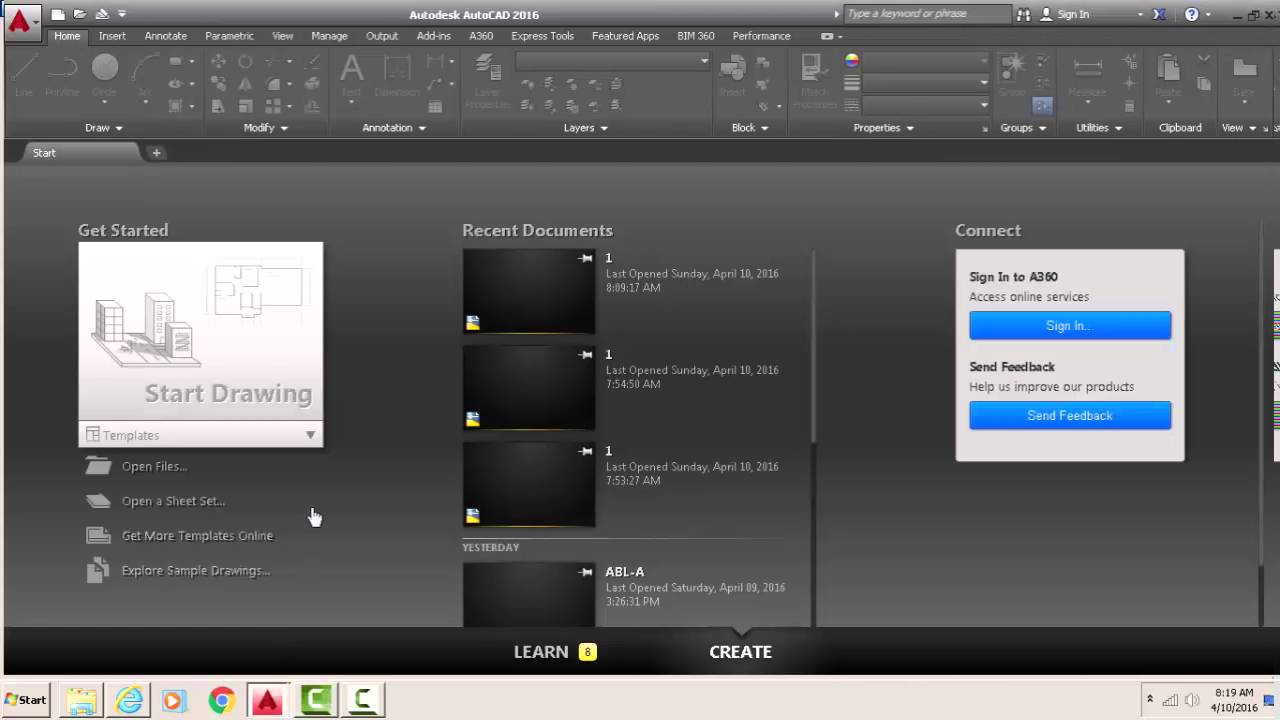Screen dimensions: 1280x720
Task: Open the LEARN page at bottom
Action: (x=541, y=652)
